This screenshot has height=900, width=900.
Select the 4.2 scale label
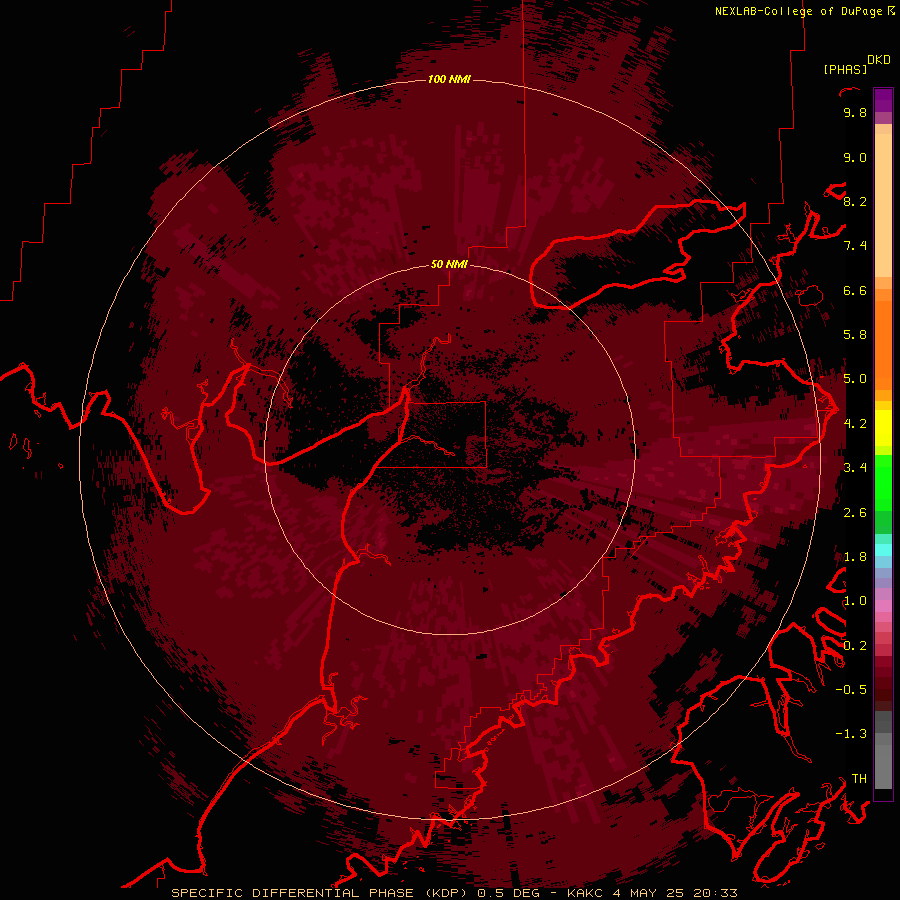[855, 424]
